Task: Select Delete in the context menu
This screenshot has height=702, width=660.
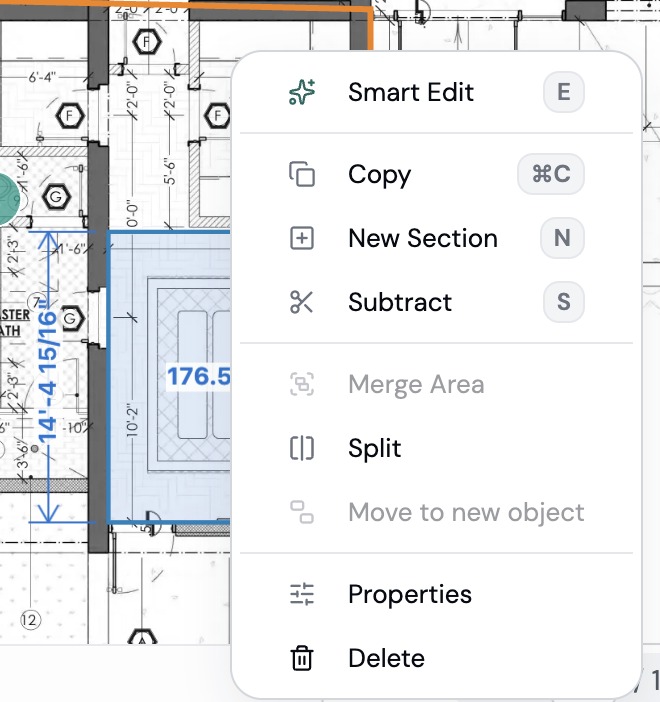Action: 436,658
